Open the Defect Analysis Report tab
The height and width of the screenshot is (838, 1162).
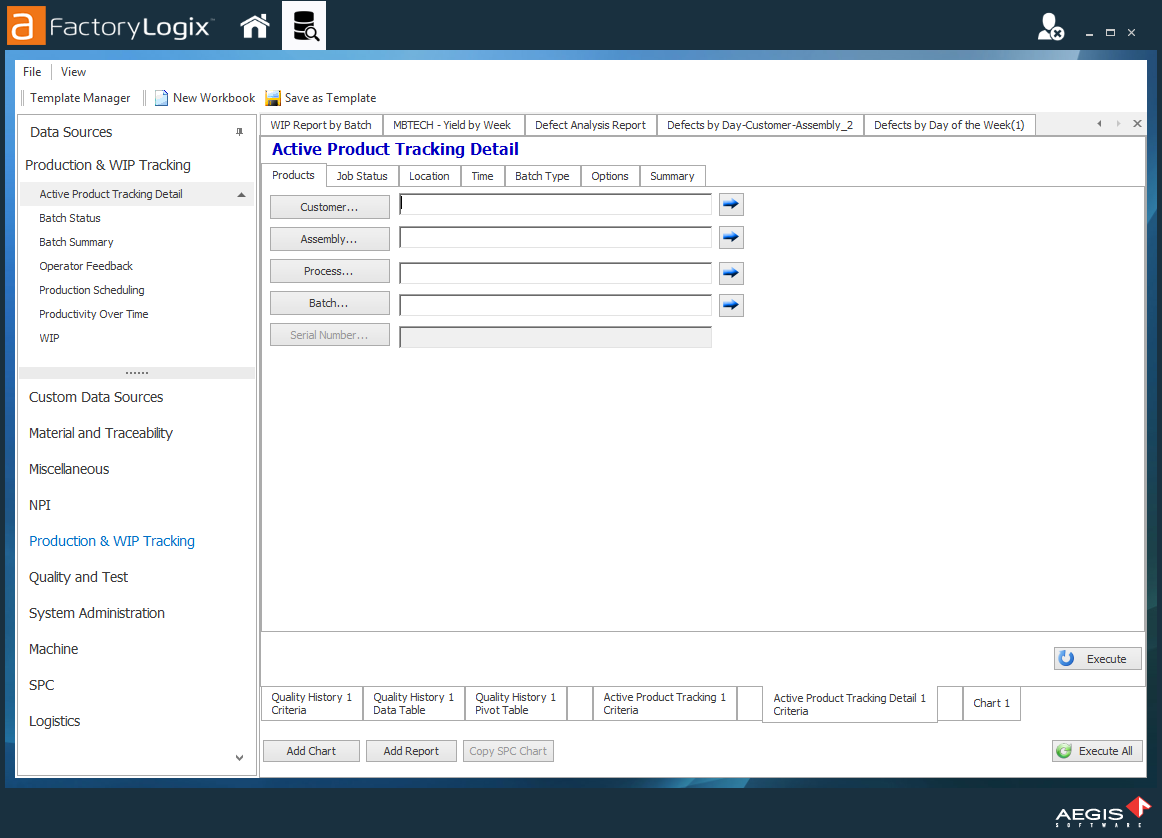(x=590, y=124)
